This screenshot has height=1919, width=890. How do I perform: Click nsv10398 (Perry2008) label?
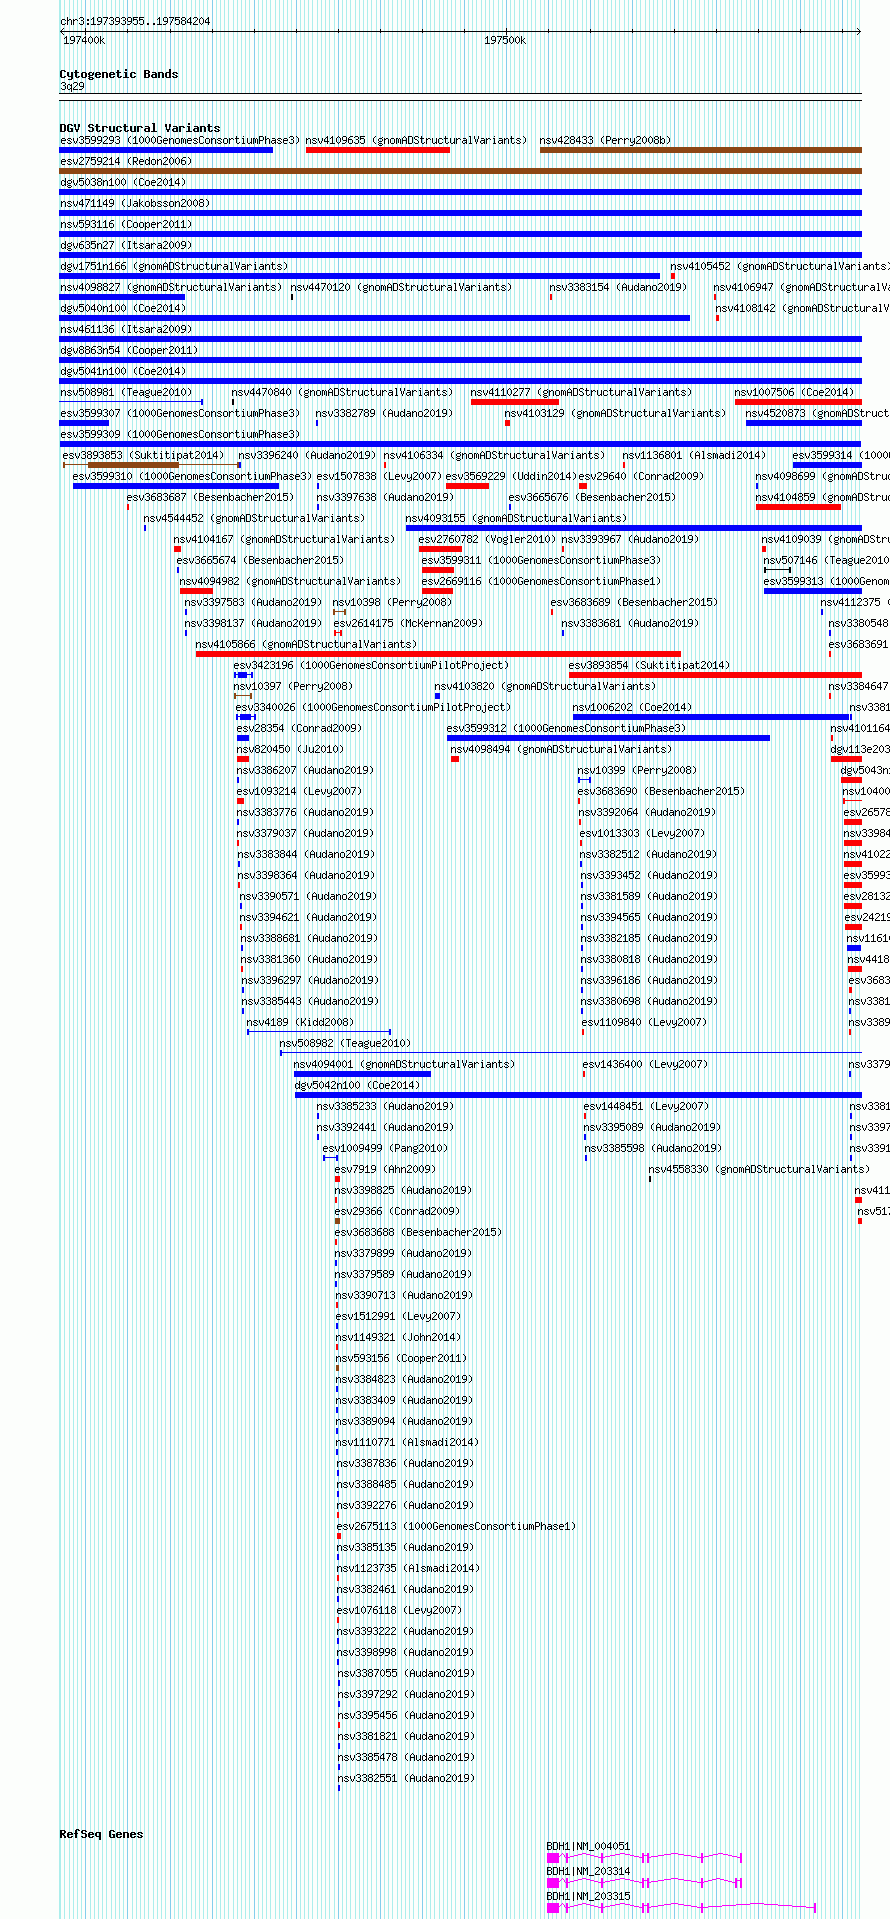click(x=392, y=603)
